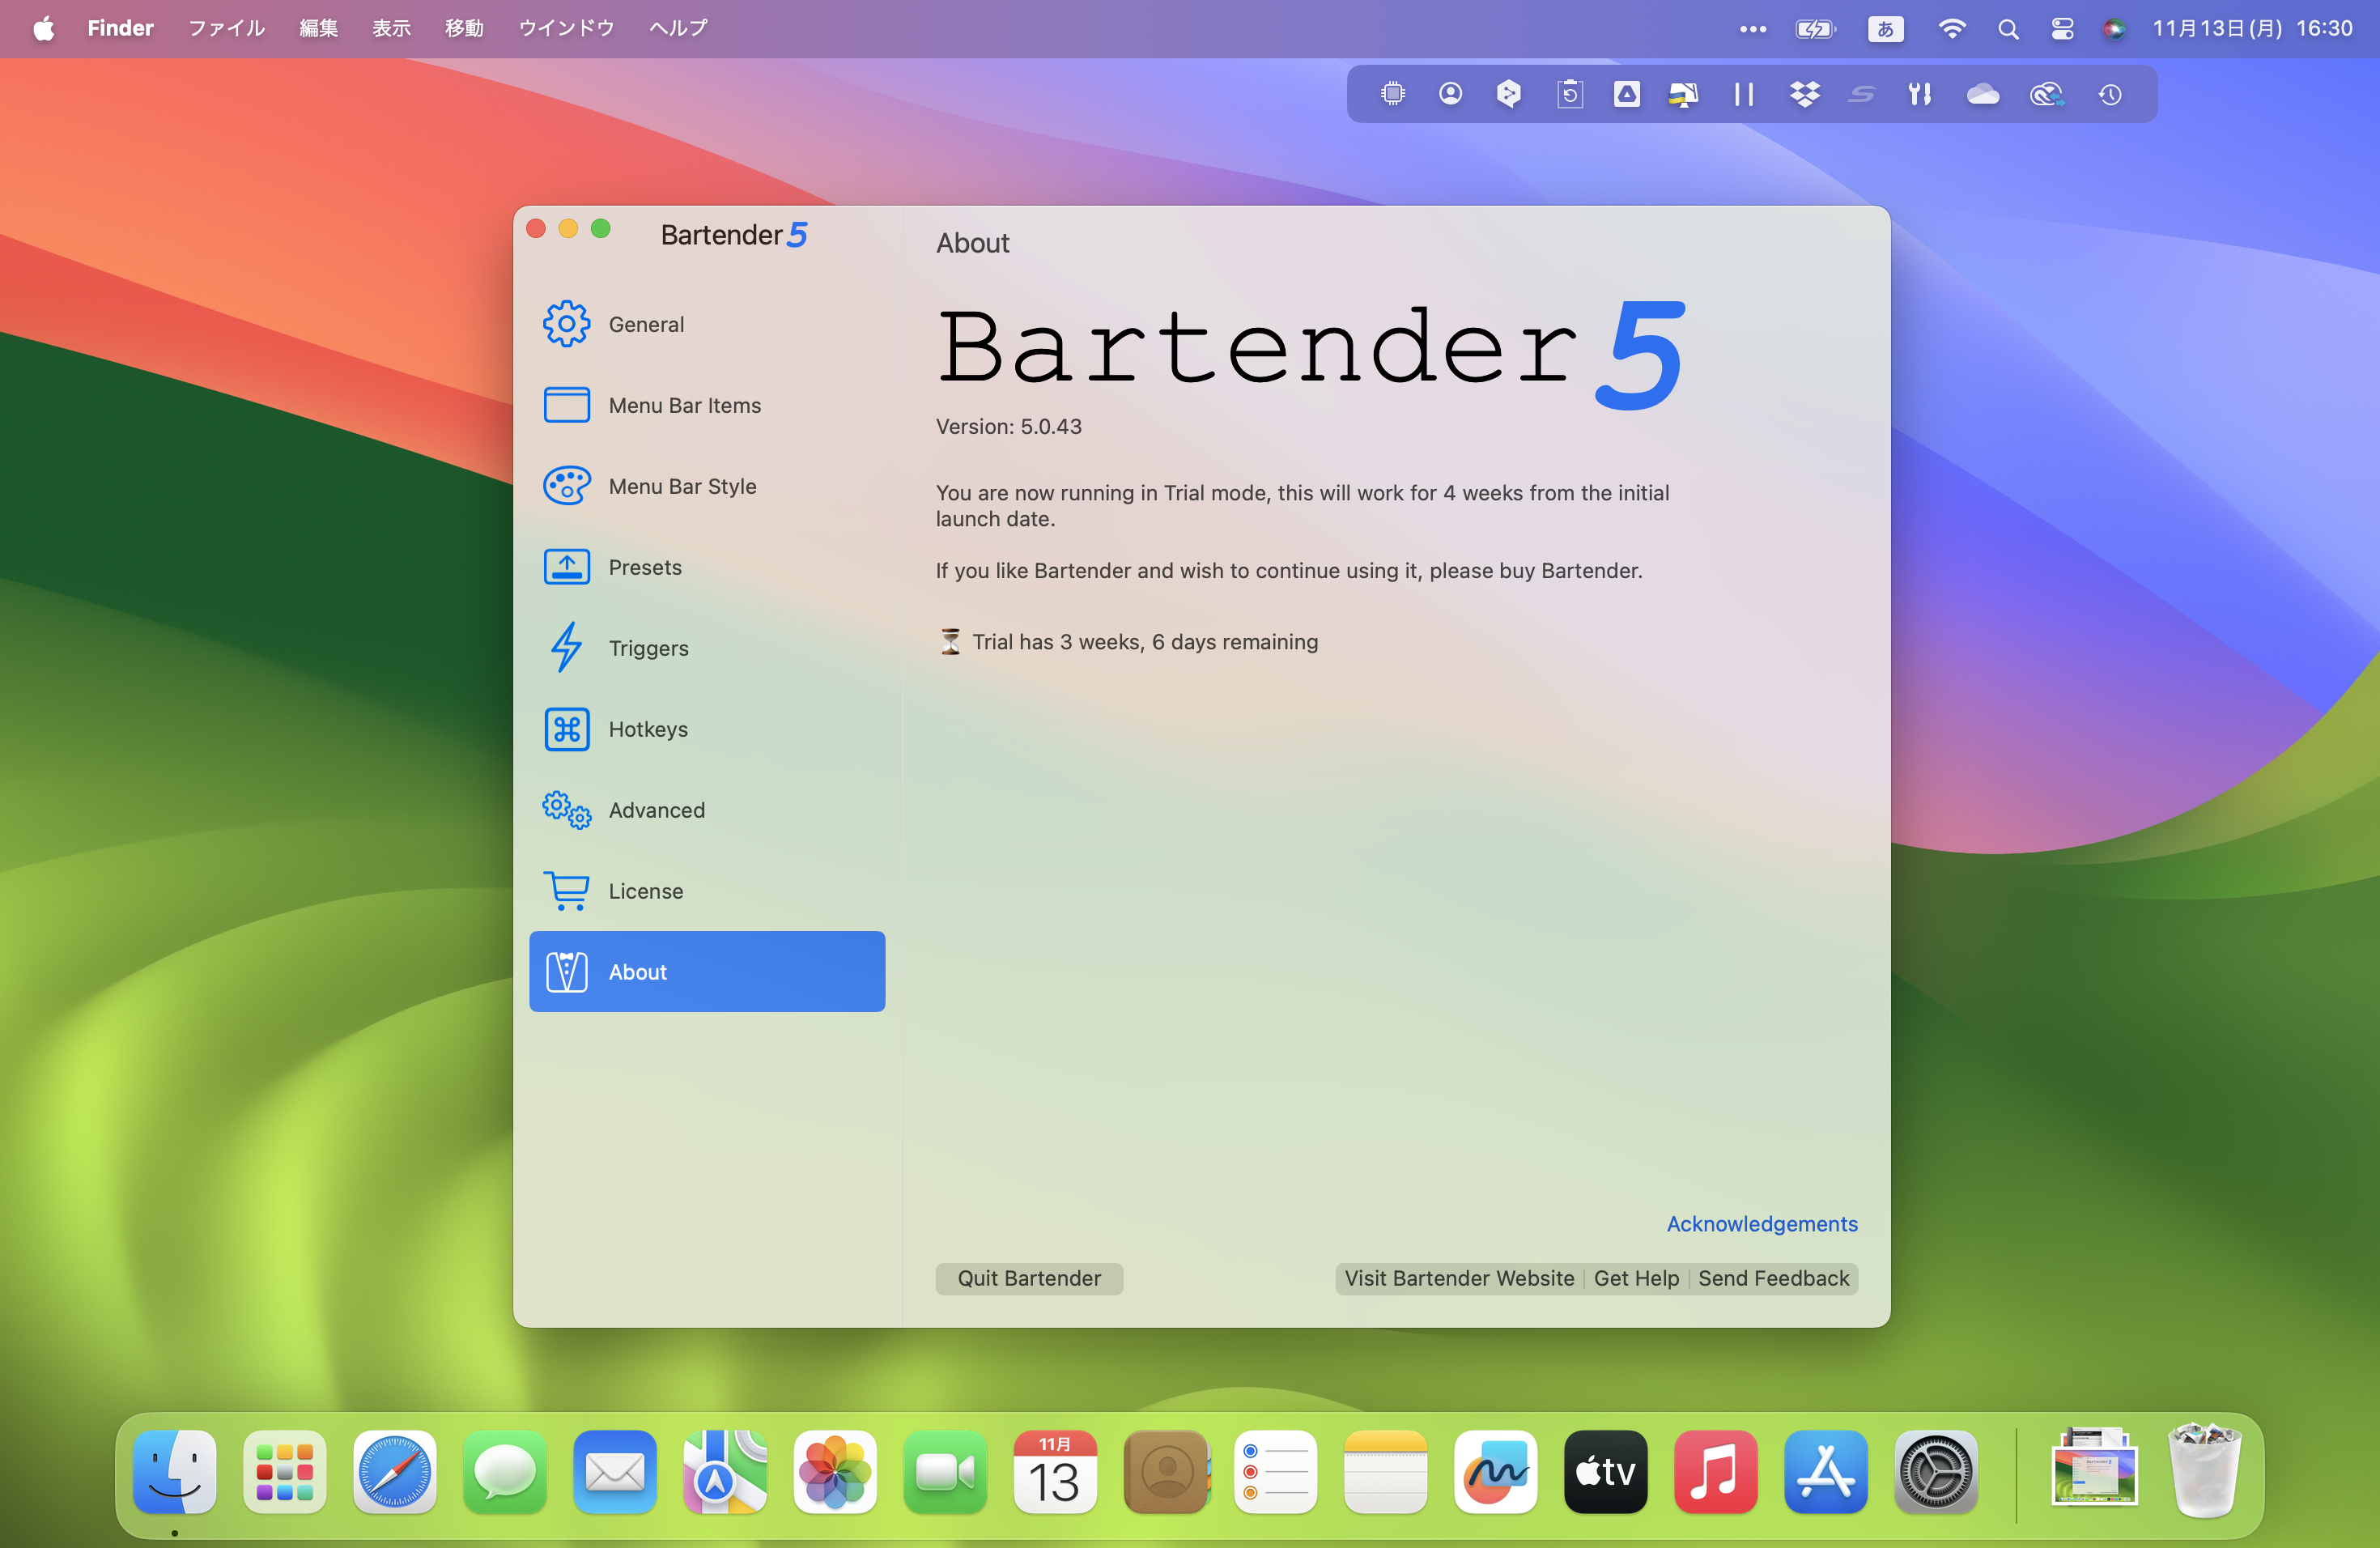Open the Acknowledgements link

(1761, 1223)
